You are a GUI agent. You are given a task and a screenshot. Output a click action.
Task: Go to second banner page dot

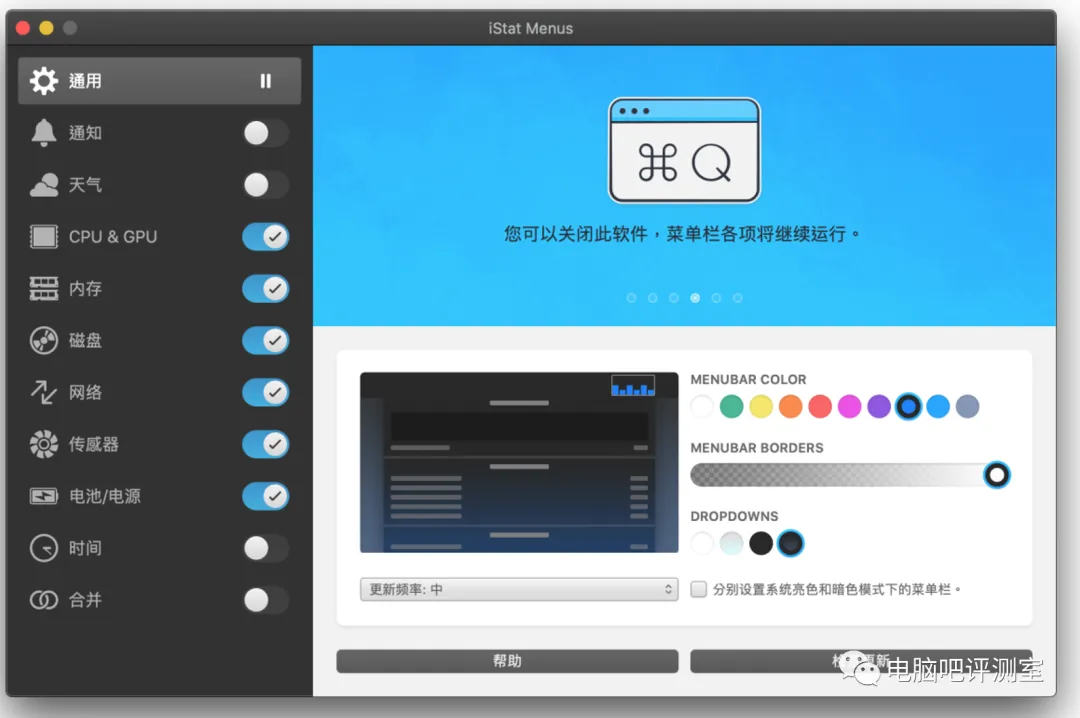click(653, 298)
